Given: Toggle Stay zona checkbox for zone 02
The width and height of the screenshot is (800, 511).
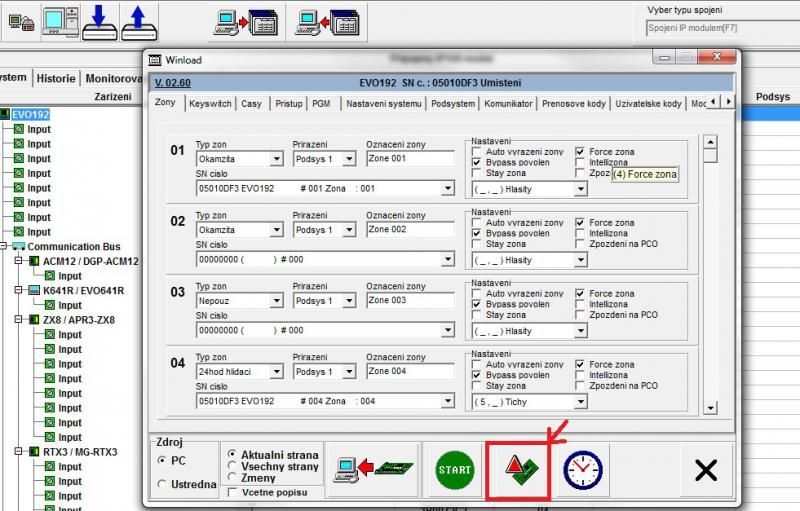Looking at the screenshot, I should tap(477, 243).
